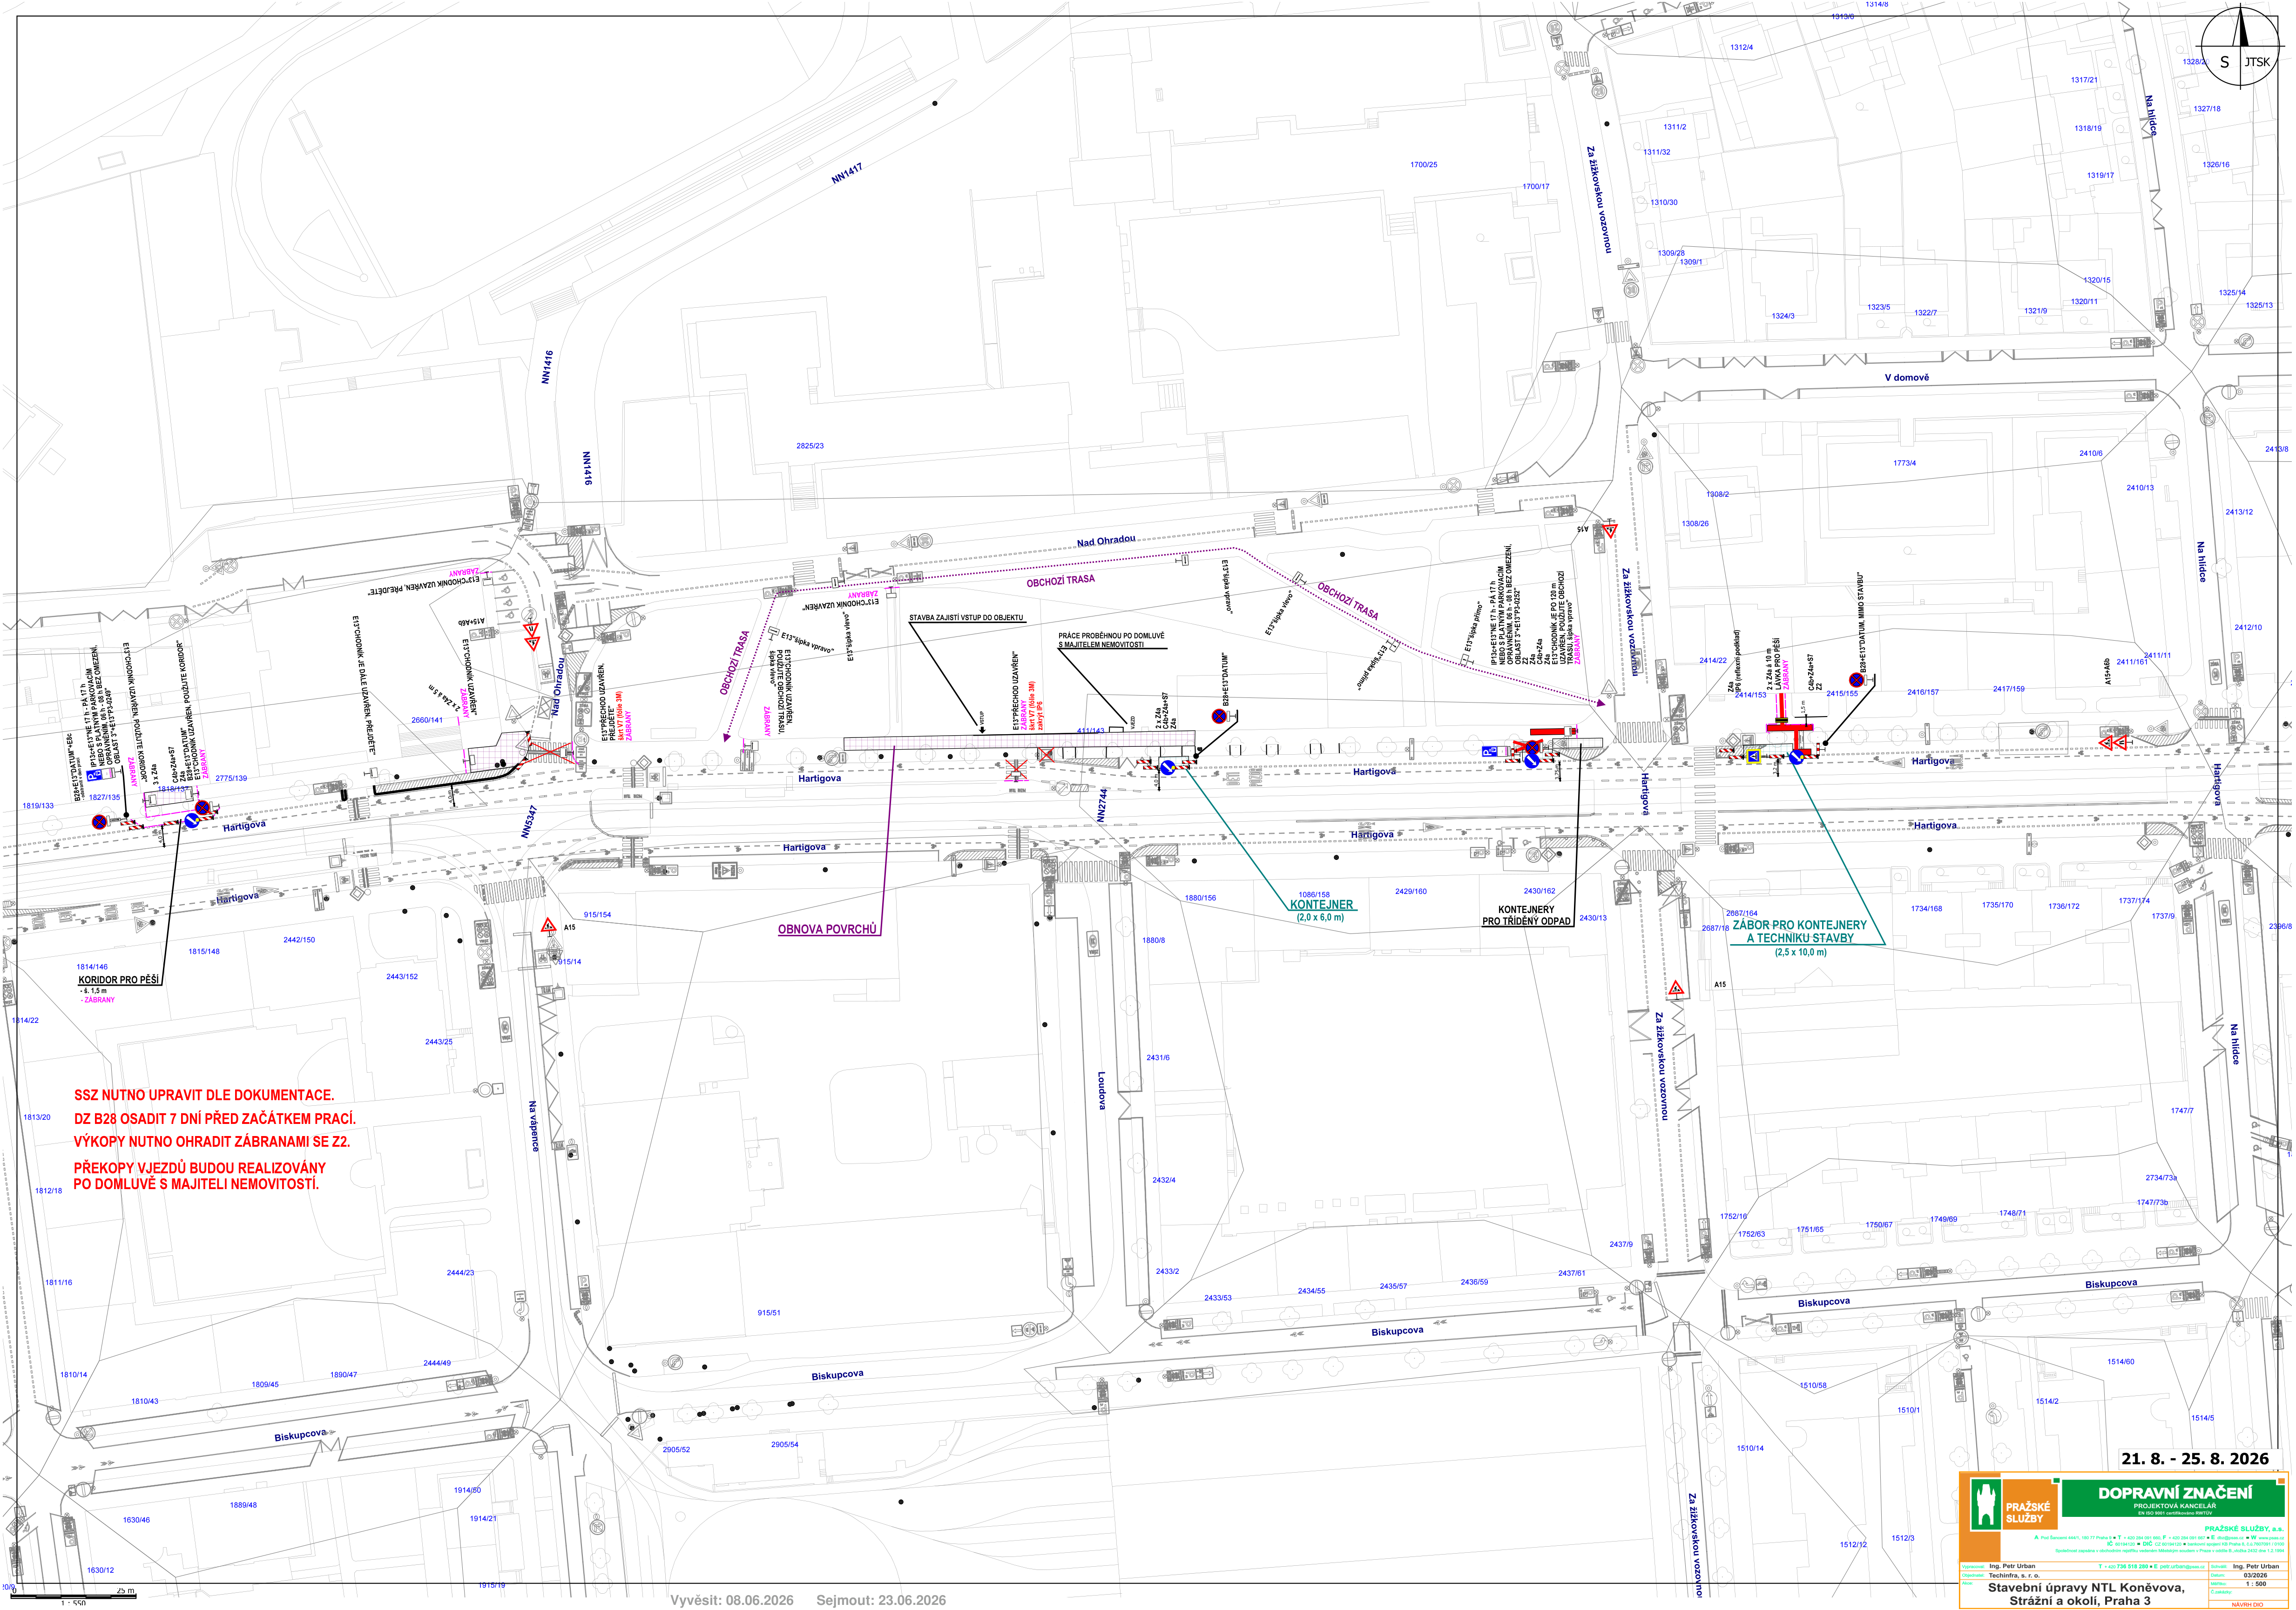Click the NÁVRH DIO cell
This screenshot has height=1610, width=2296.
[2247, 1604]
